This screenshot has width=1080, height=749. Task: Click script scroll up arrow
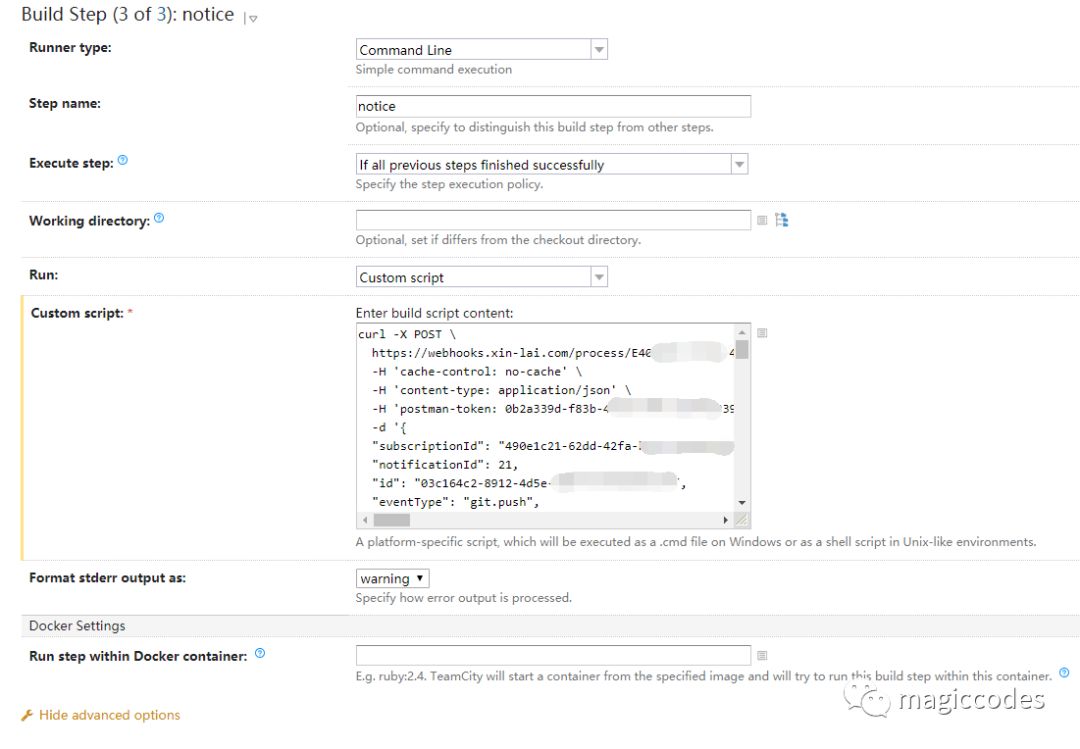coord(742,331)
